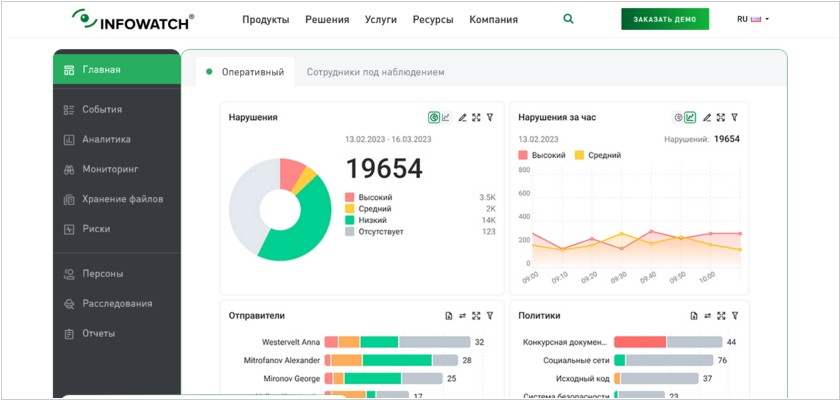840x400 pixels.
Task: Click the ЗАКАЗАТЬ ДЕМО button
Action: (665, 19)
